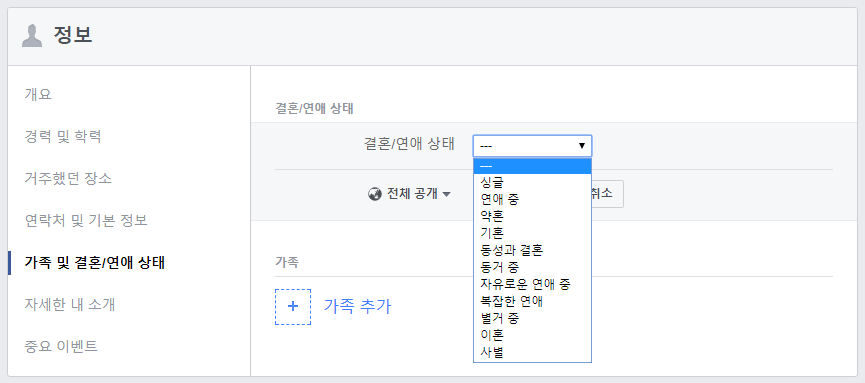The image size is (865, 383).
Task: Select 동성과 결혼 option
Action: pos(532,250)
